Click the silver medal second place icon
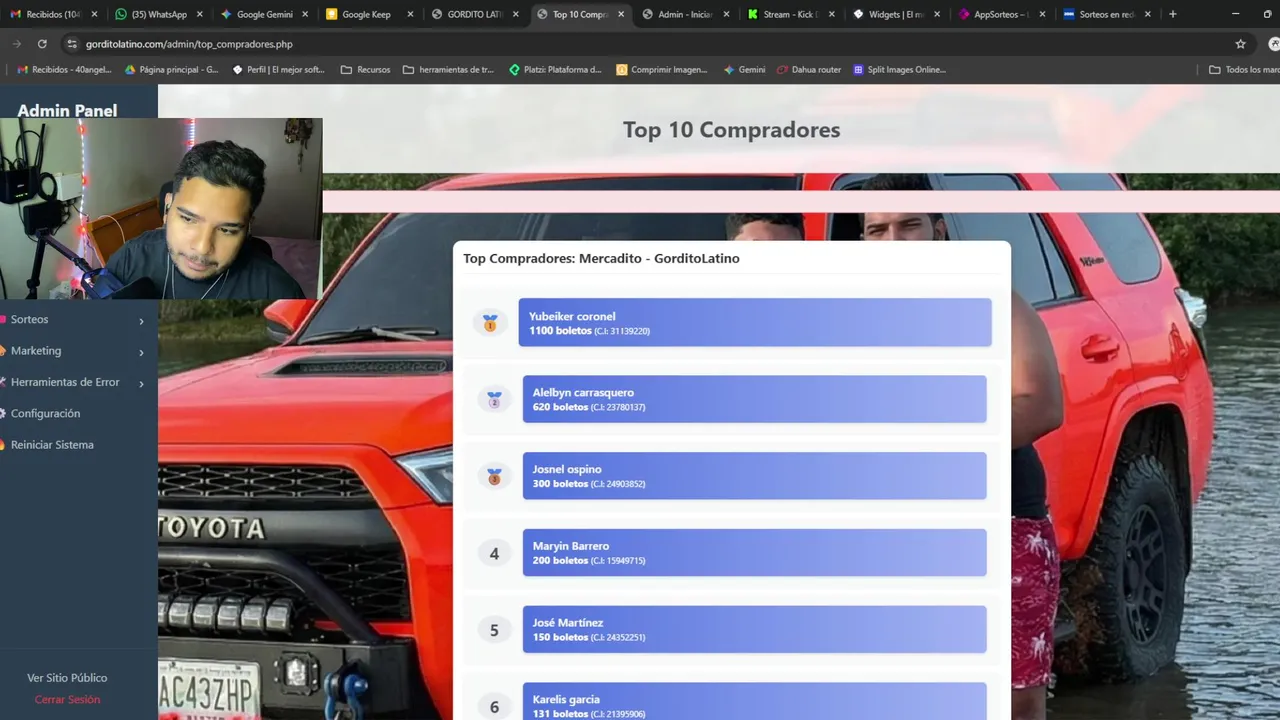This screenshot has height=720, width=1280. 494,400
